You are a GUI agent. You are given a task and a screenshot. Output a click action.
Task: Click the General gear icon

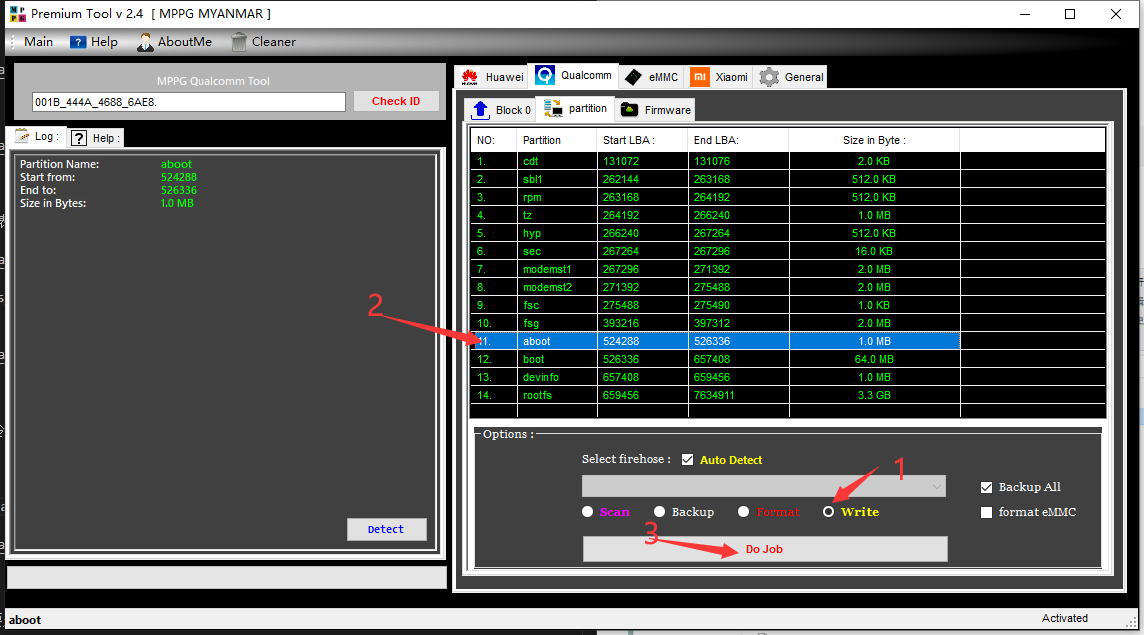tap(769, 77)
